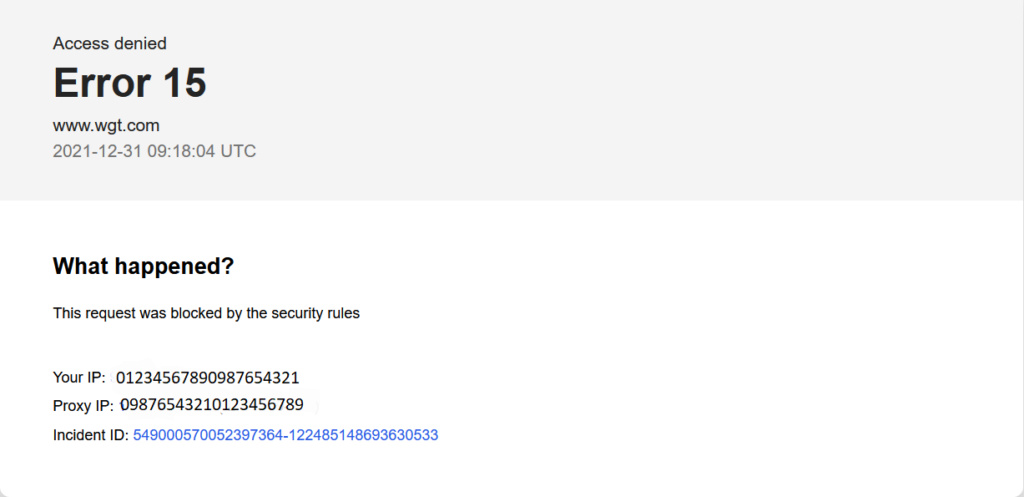Click the Your IP value 01234567890987654321
The image size is (1024, 497).
tap(207, 377)
